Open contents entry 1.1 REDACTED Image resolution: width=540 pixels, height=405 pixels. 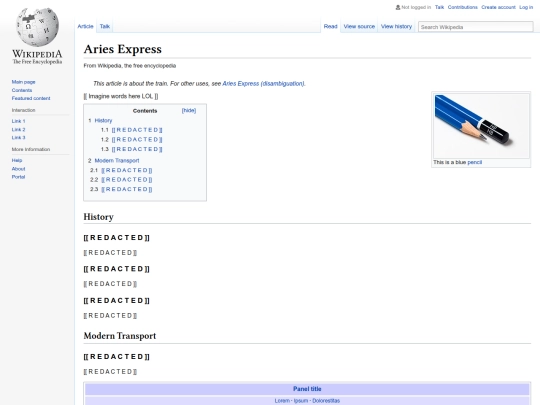click(137, 130)
